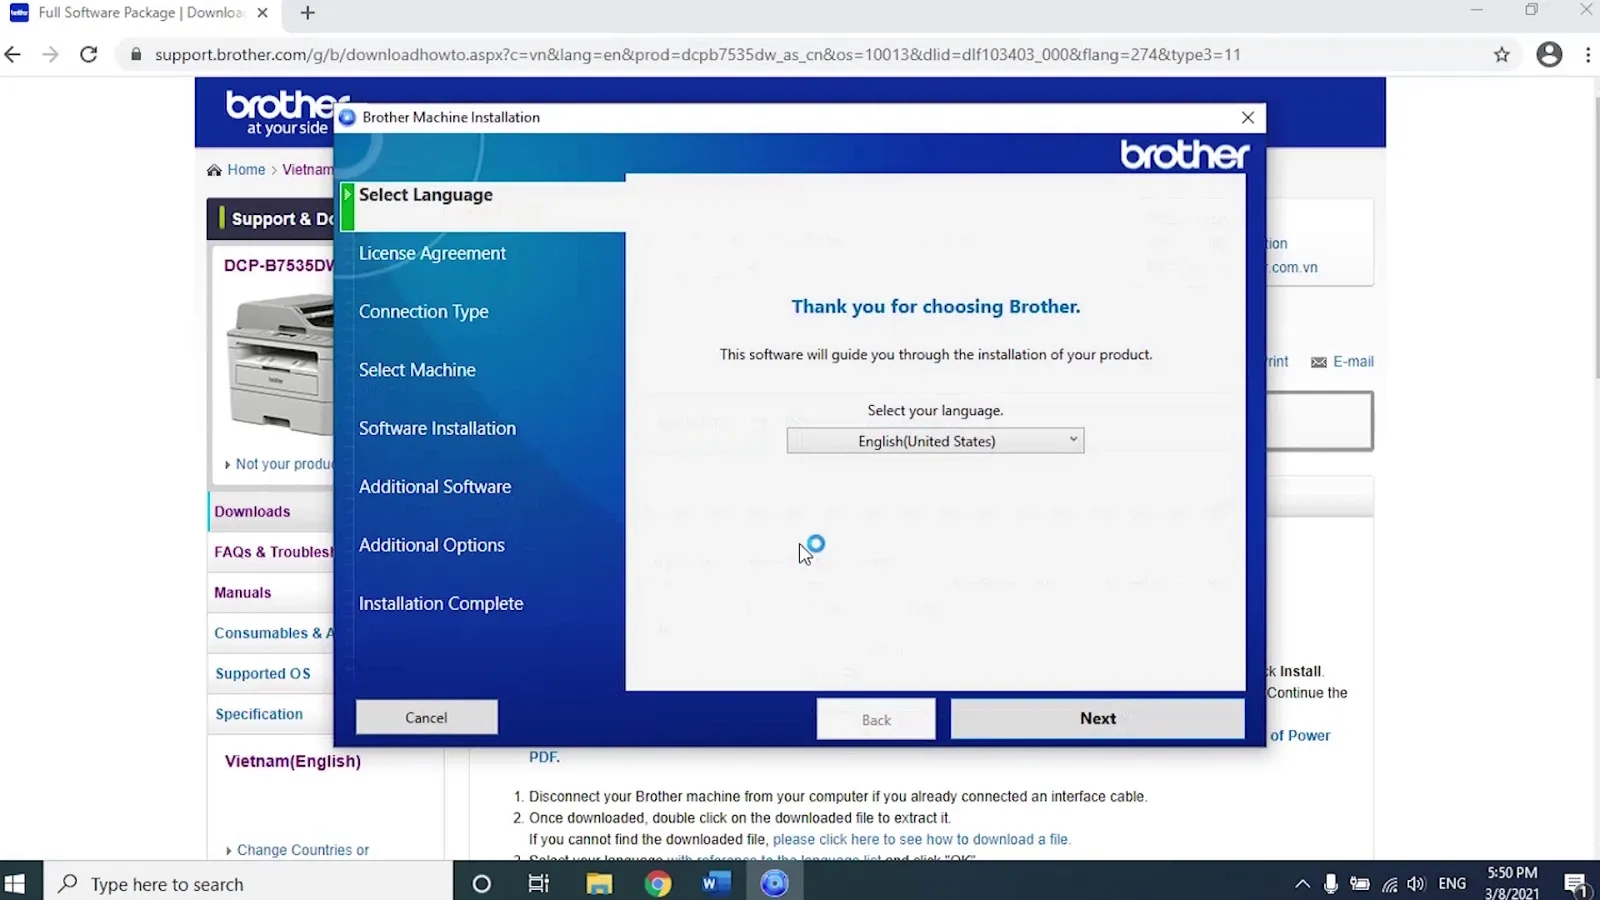The width and height of the screenshot is (1600, 900).
Task: Click 'please click here to see how to download' link
Action: (920, 840)
